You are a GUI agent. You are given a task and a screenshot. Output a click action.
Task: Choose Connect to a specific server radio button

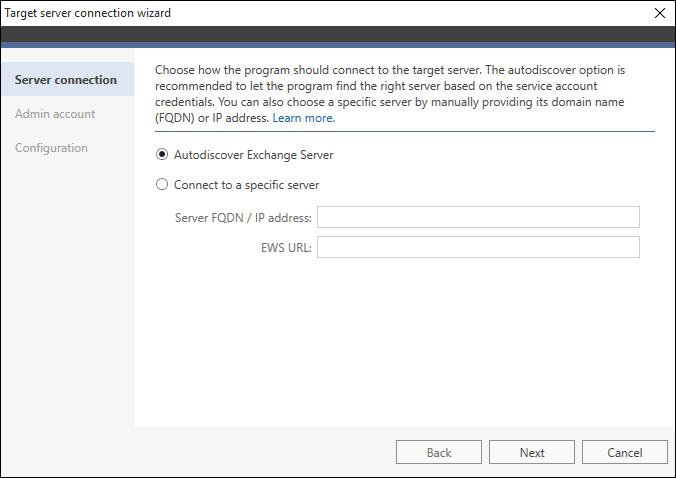162,184
